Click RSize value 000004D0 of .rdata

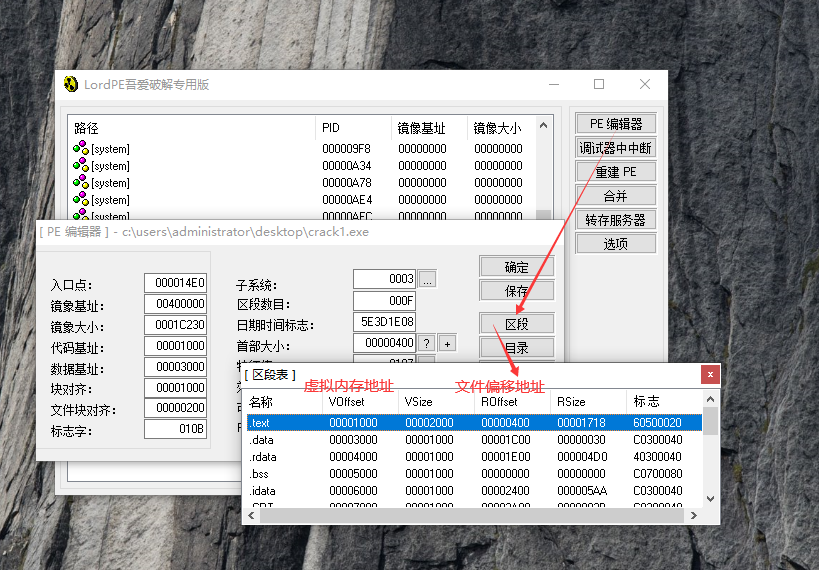pyautogui.click(x=582, y=457)
